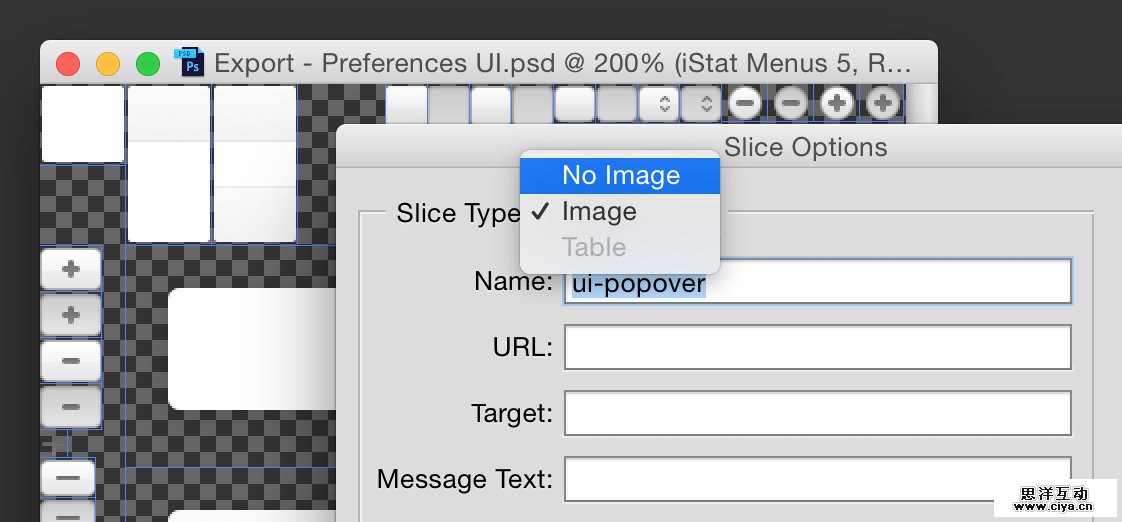Focus the Target text field

point(817,413)
